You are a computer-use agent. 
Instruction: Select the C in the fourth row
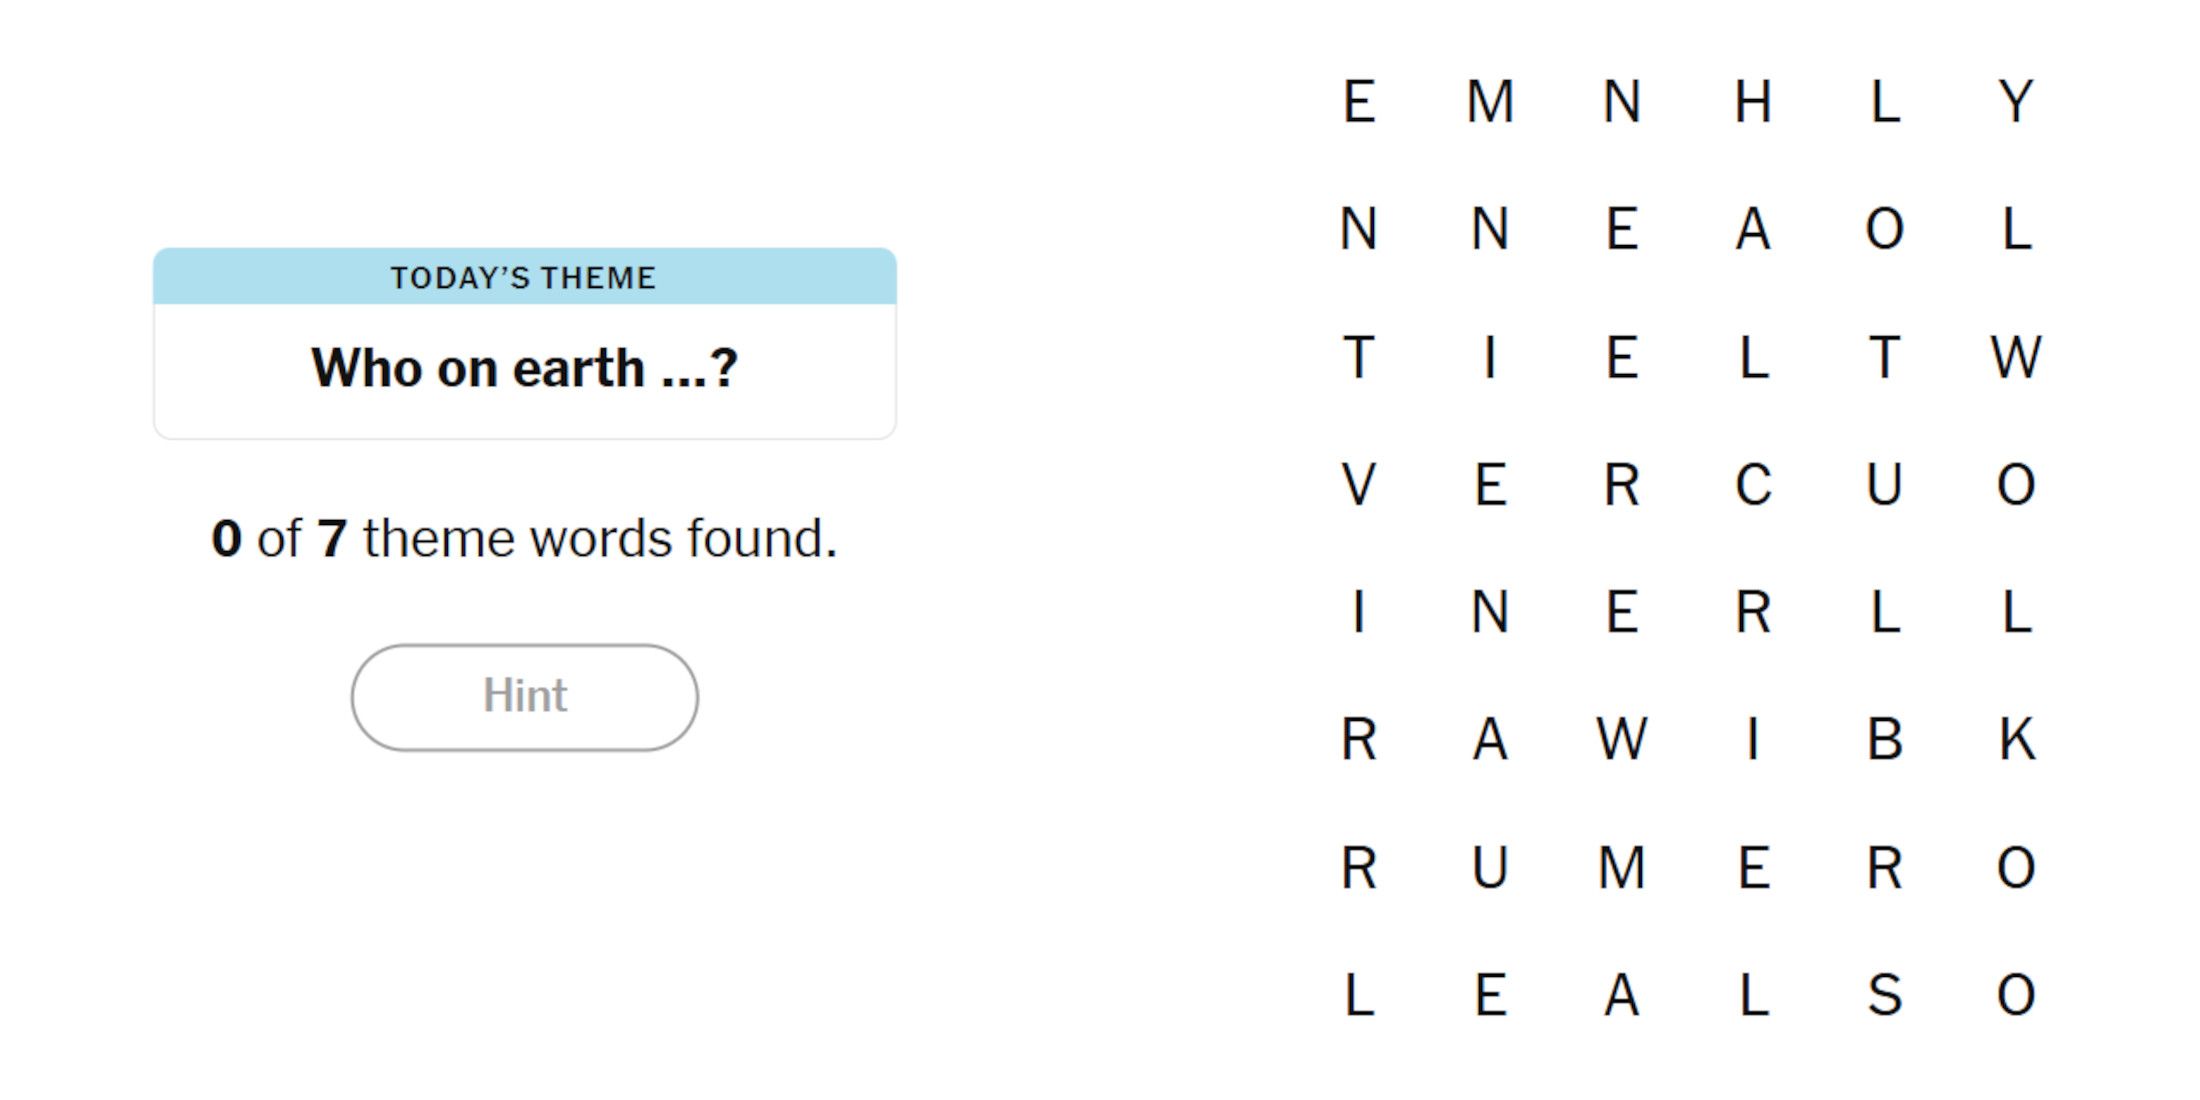[x=1755, y=485]
